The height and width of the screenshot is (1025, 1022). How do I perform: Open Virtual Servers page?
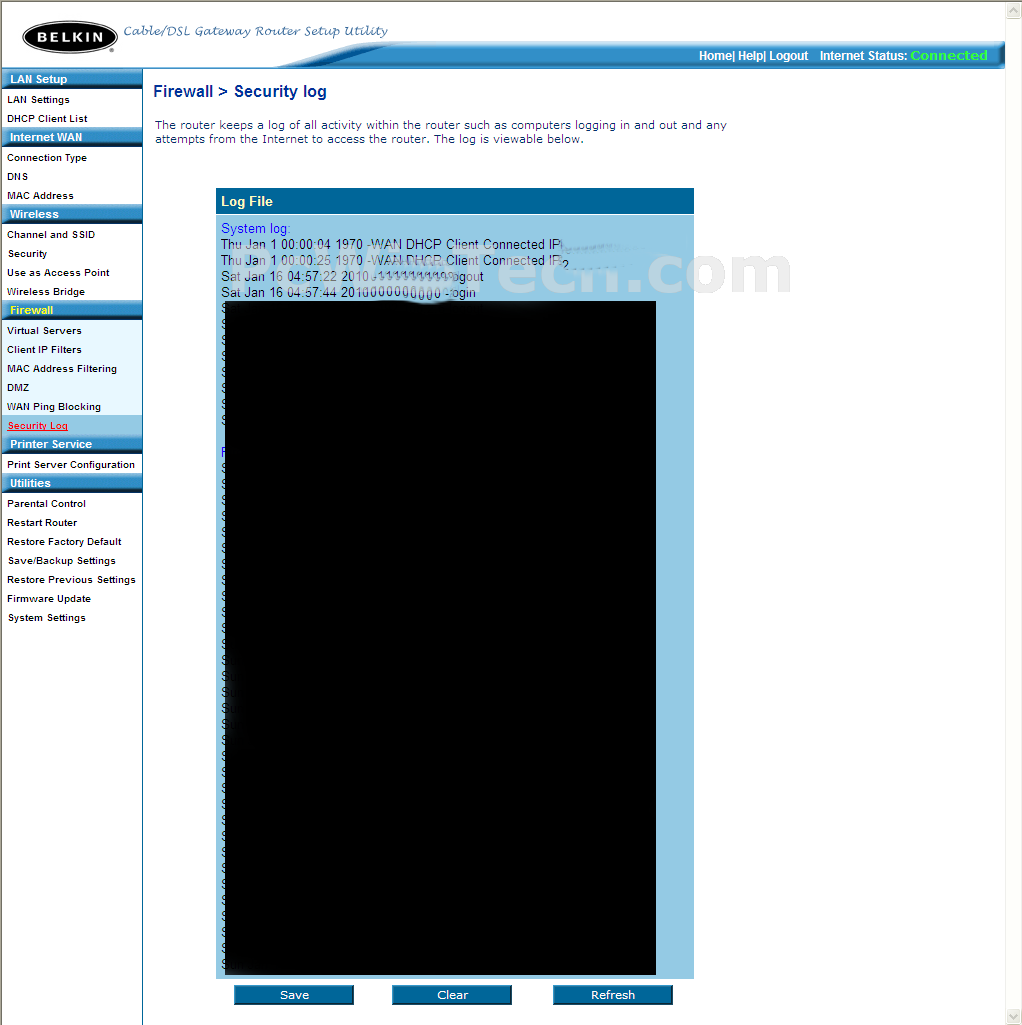(x=44, y=331)
